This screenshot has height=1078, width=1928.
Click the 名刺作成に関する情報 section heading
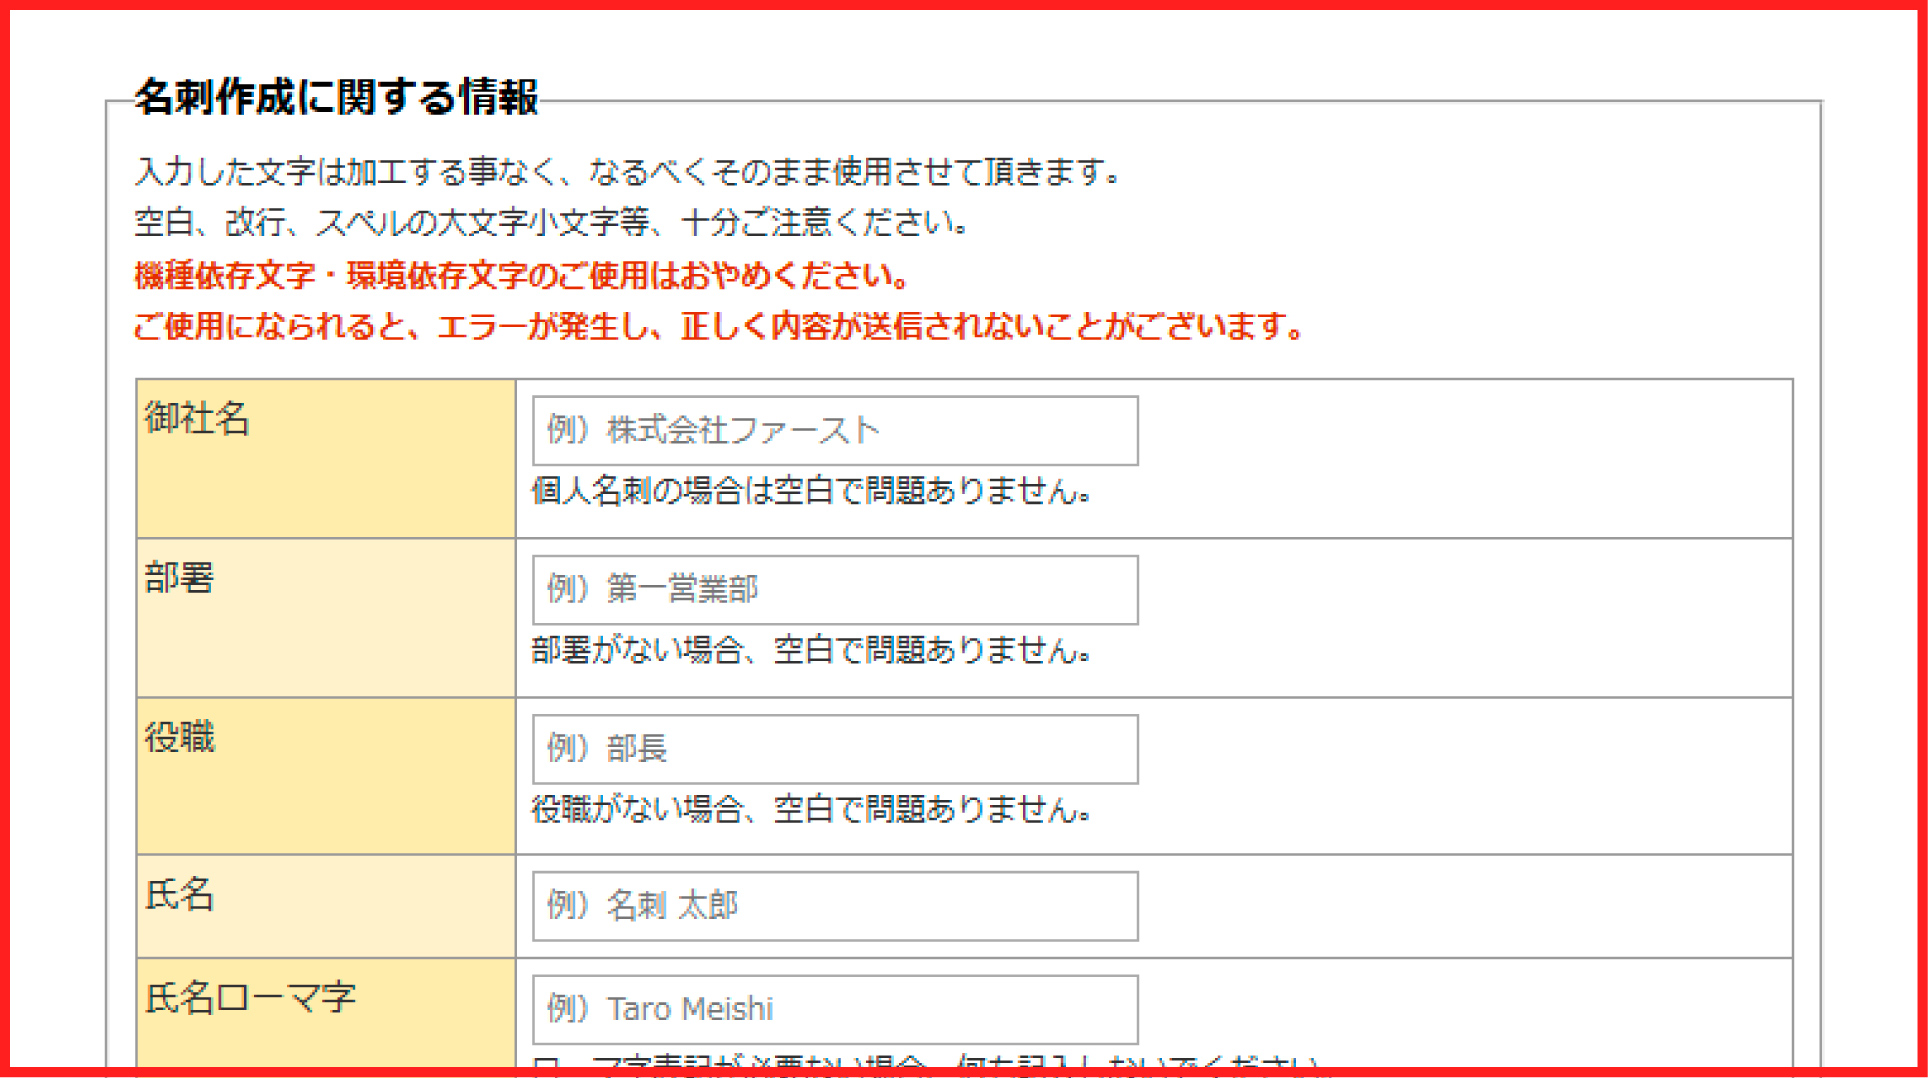pos(337,98)
